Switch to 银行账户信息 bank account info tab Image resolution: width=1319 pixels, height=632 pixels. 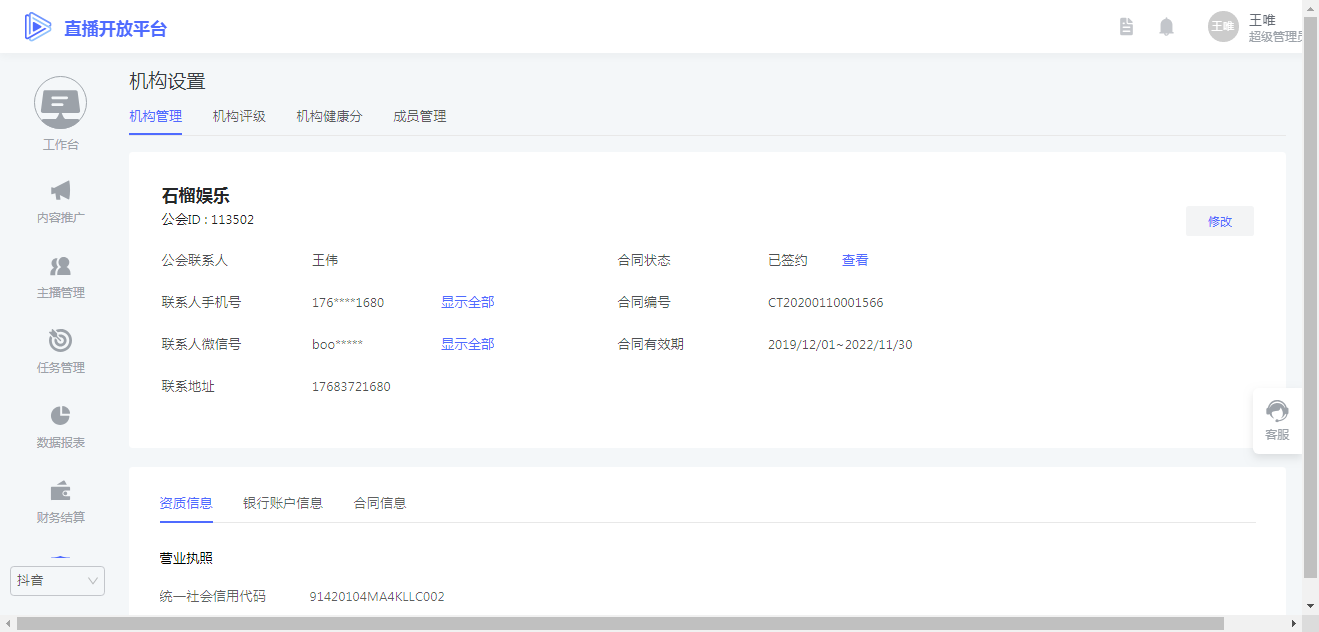coord(284,503)
